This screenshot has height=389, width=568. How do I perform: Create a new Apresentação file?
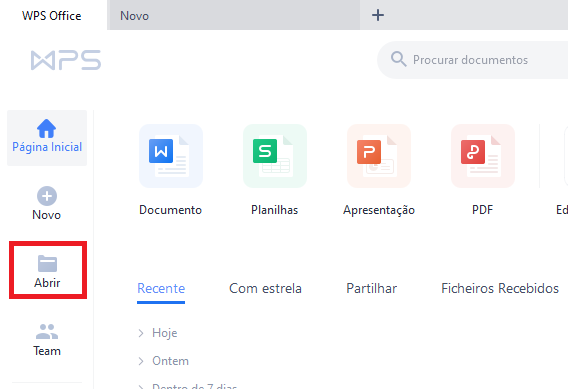tap(379, 156)
